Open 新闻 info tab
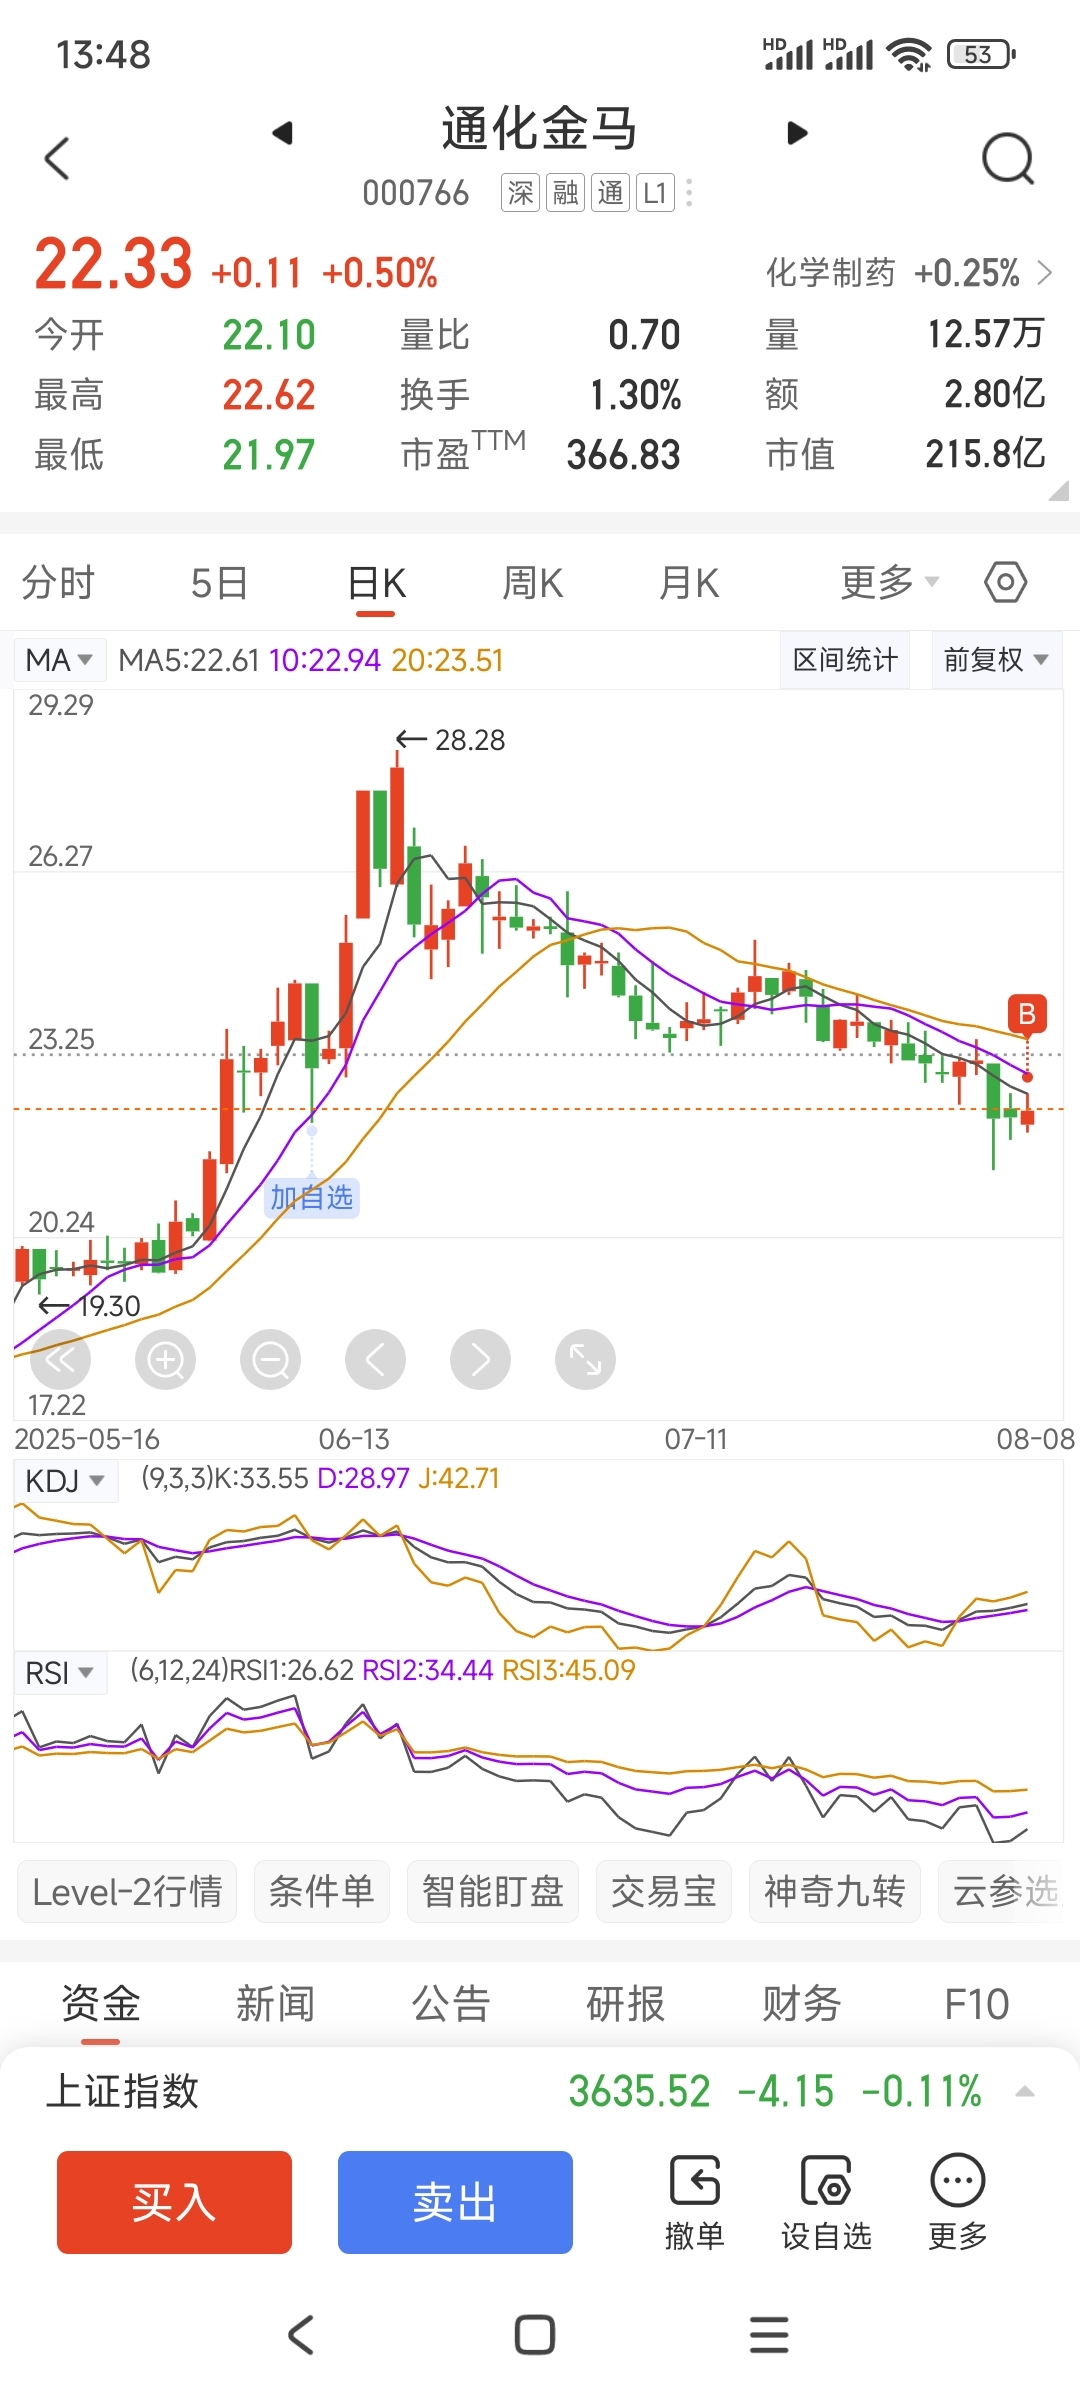The width and height of the screenshot is (1080, 2400). click(x=276, y=2003)
